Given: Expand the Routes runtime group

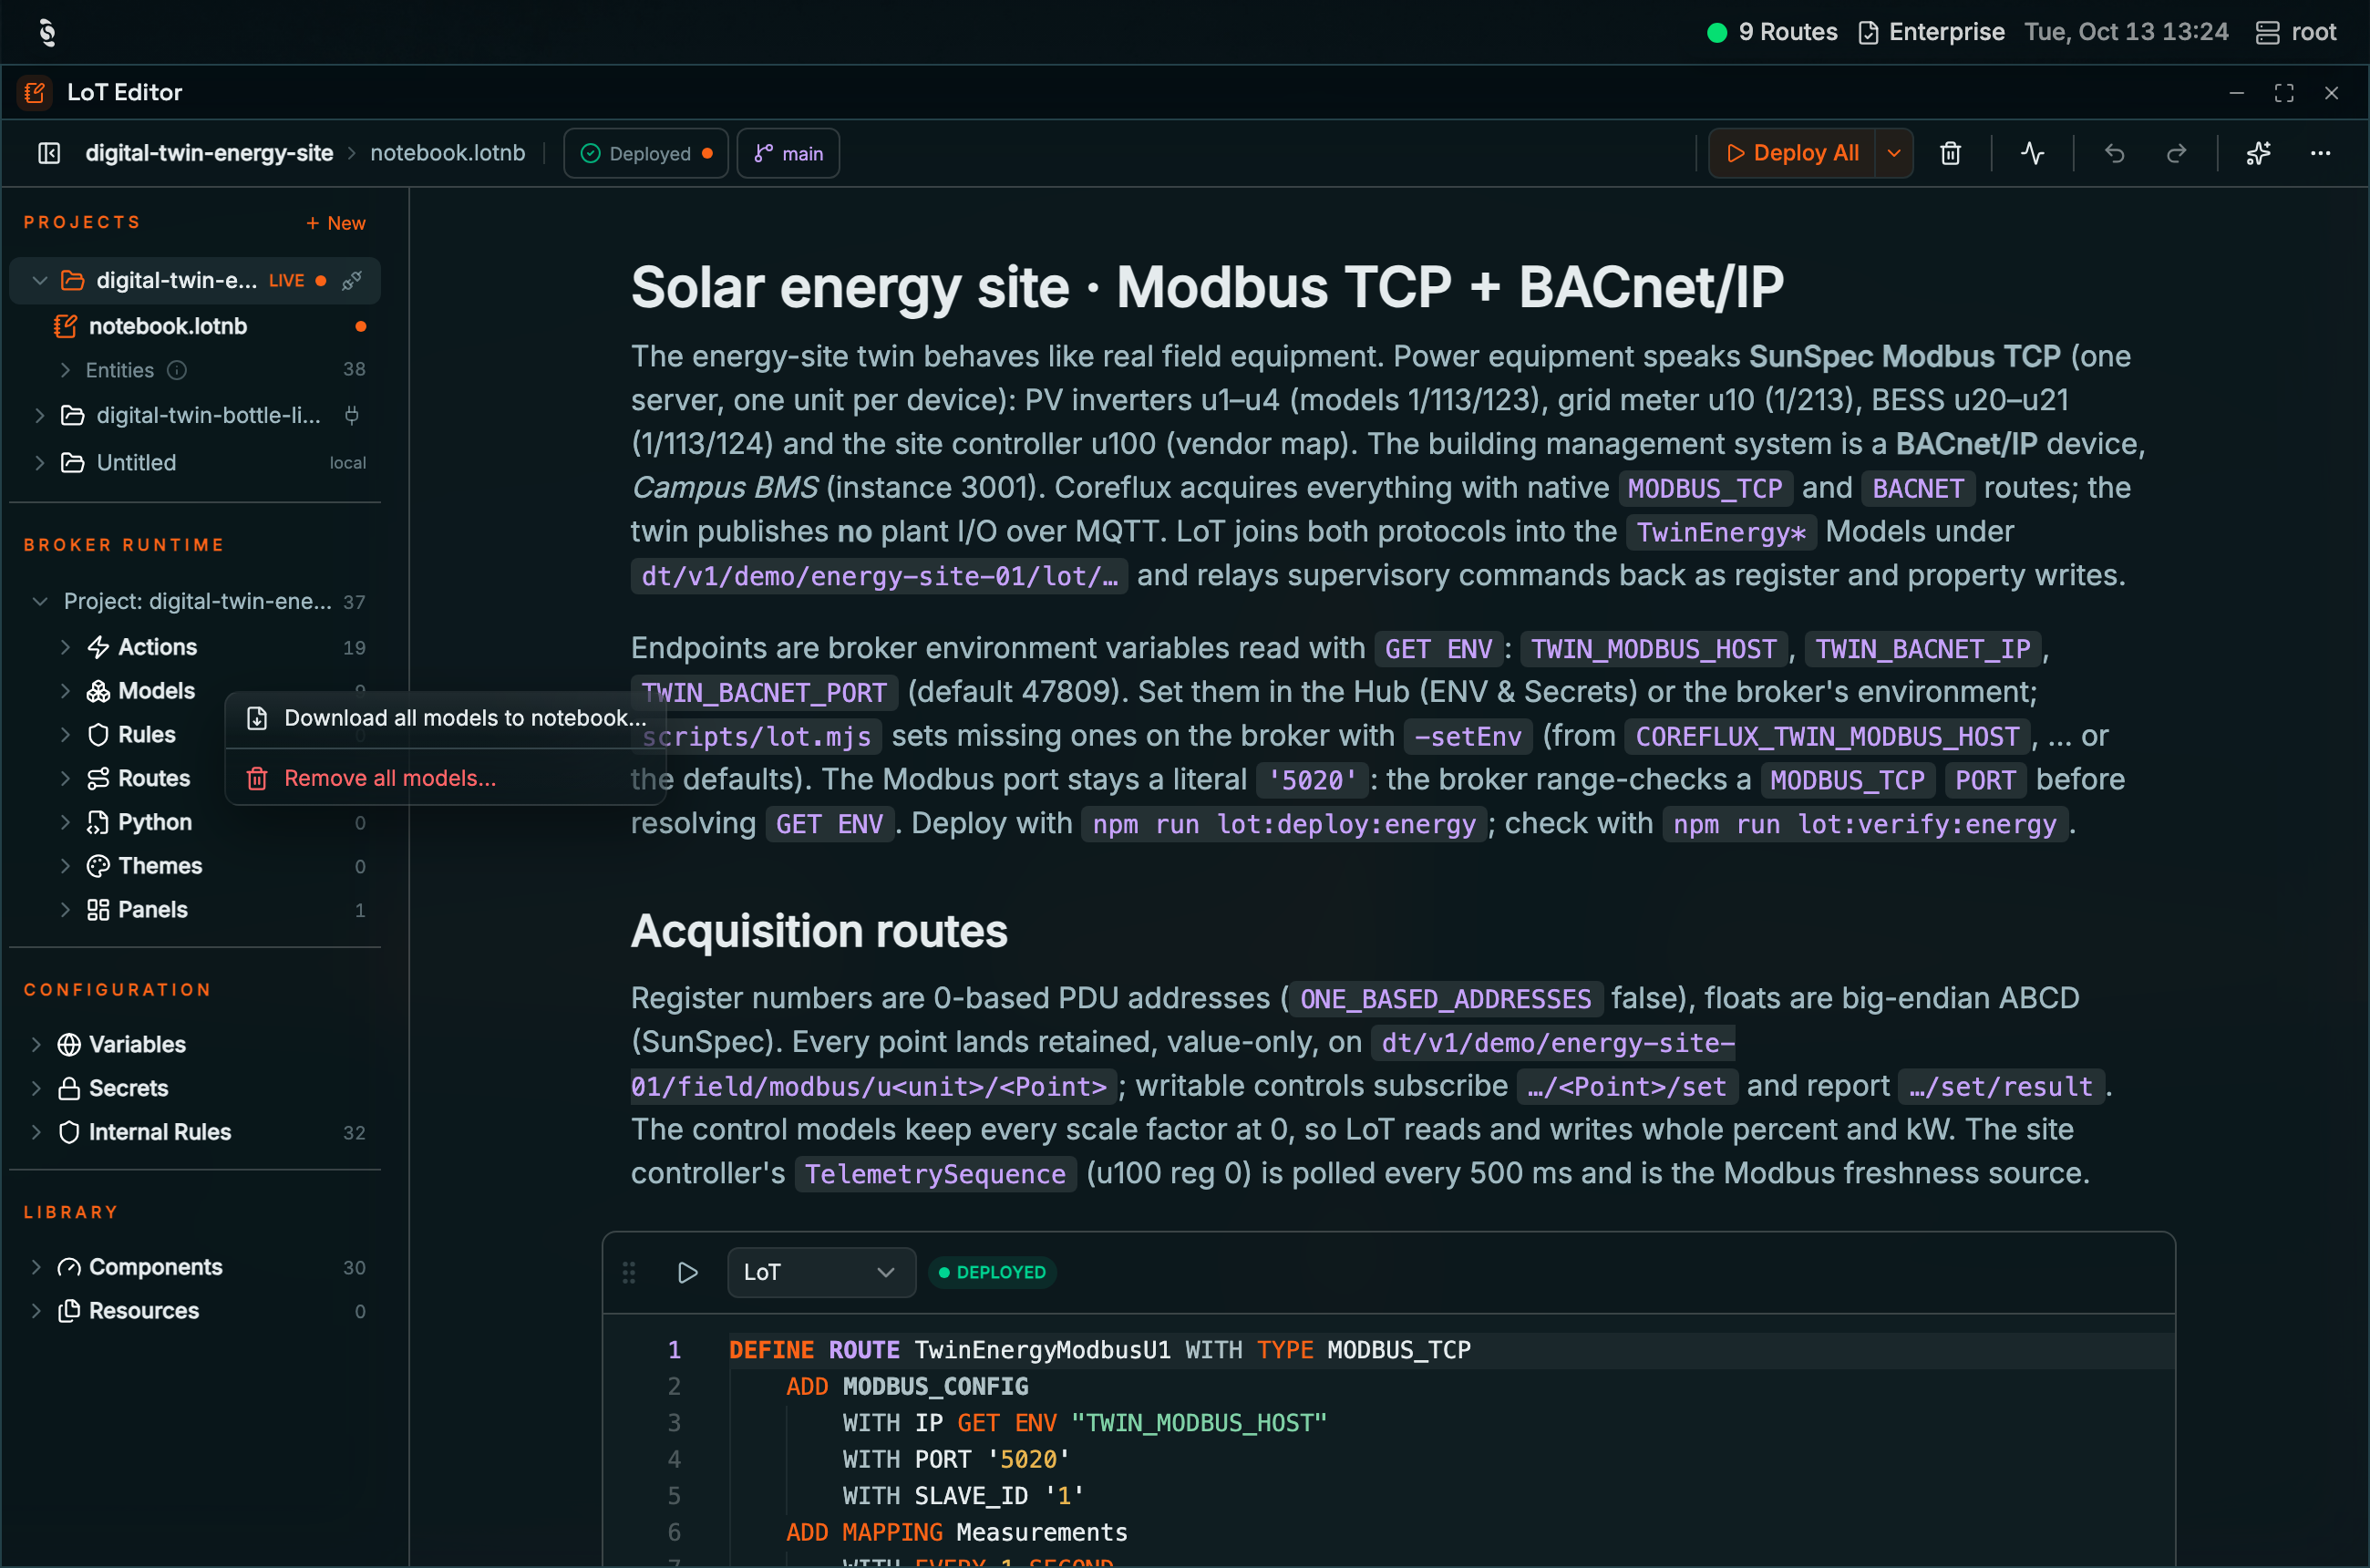Looking at the screenshot, I should [x=66, y=778].
